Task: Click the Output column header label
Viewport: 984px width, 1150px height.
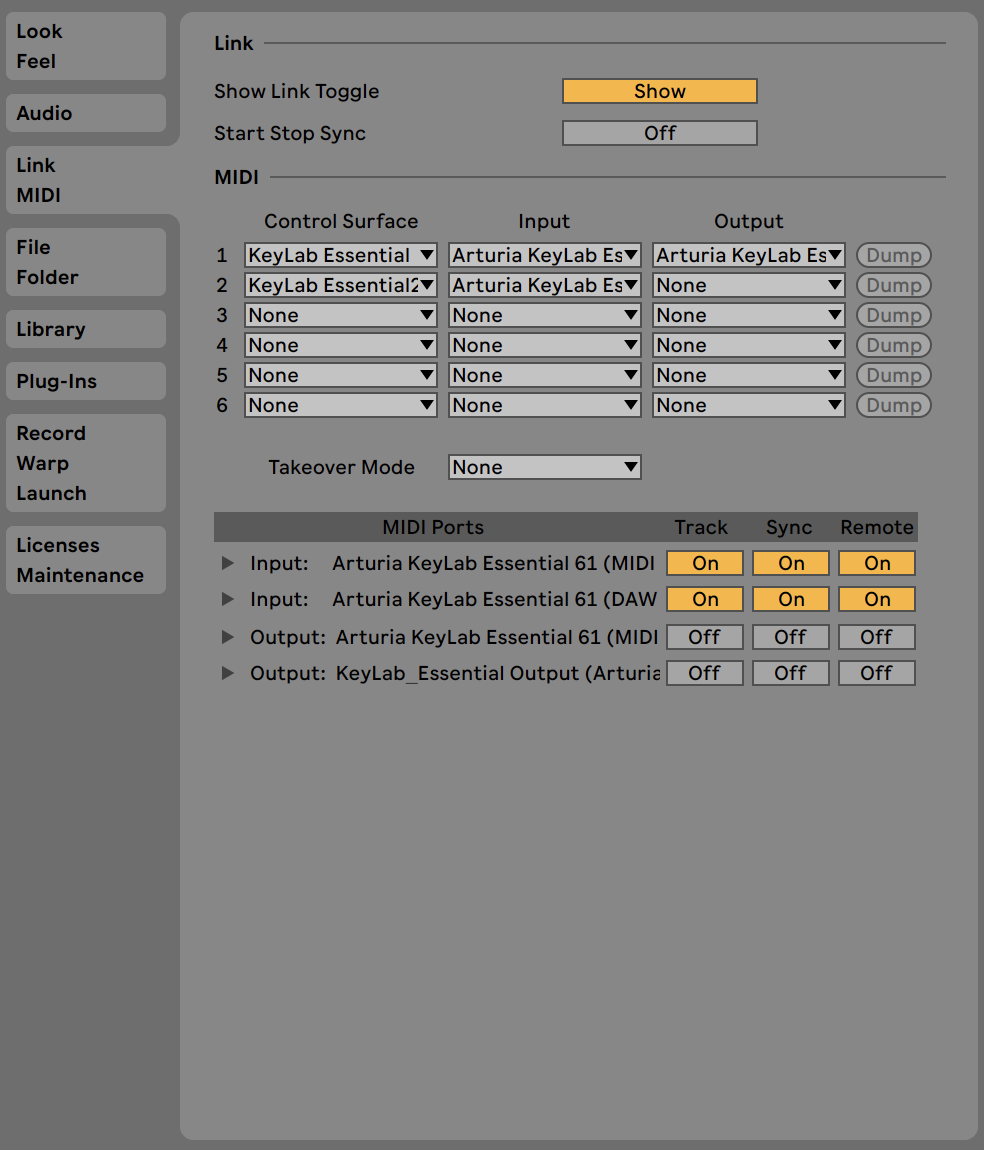Action: (x=749, y=221)
